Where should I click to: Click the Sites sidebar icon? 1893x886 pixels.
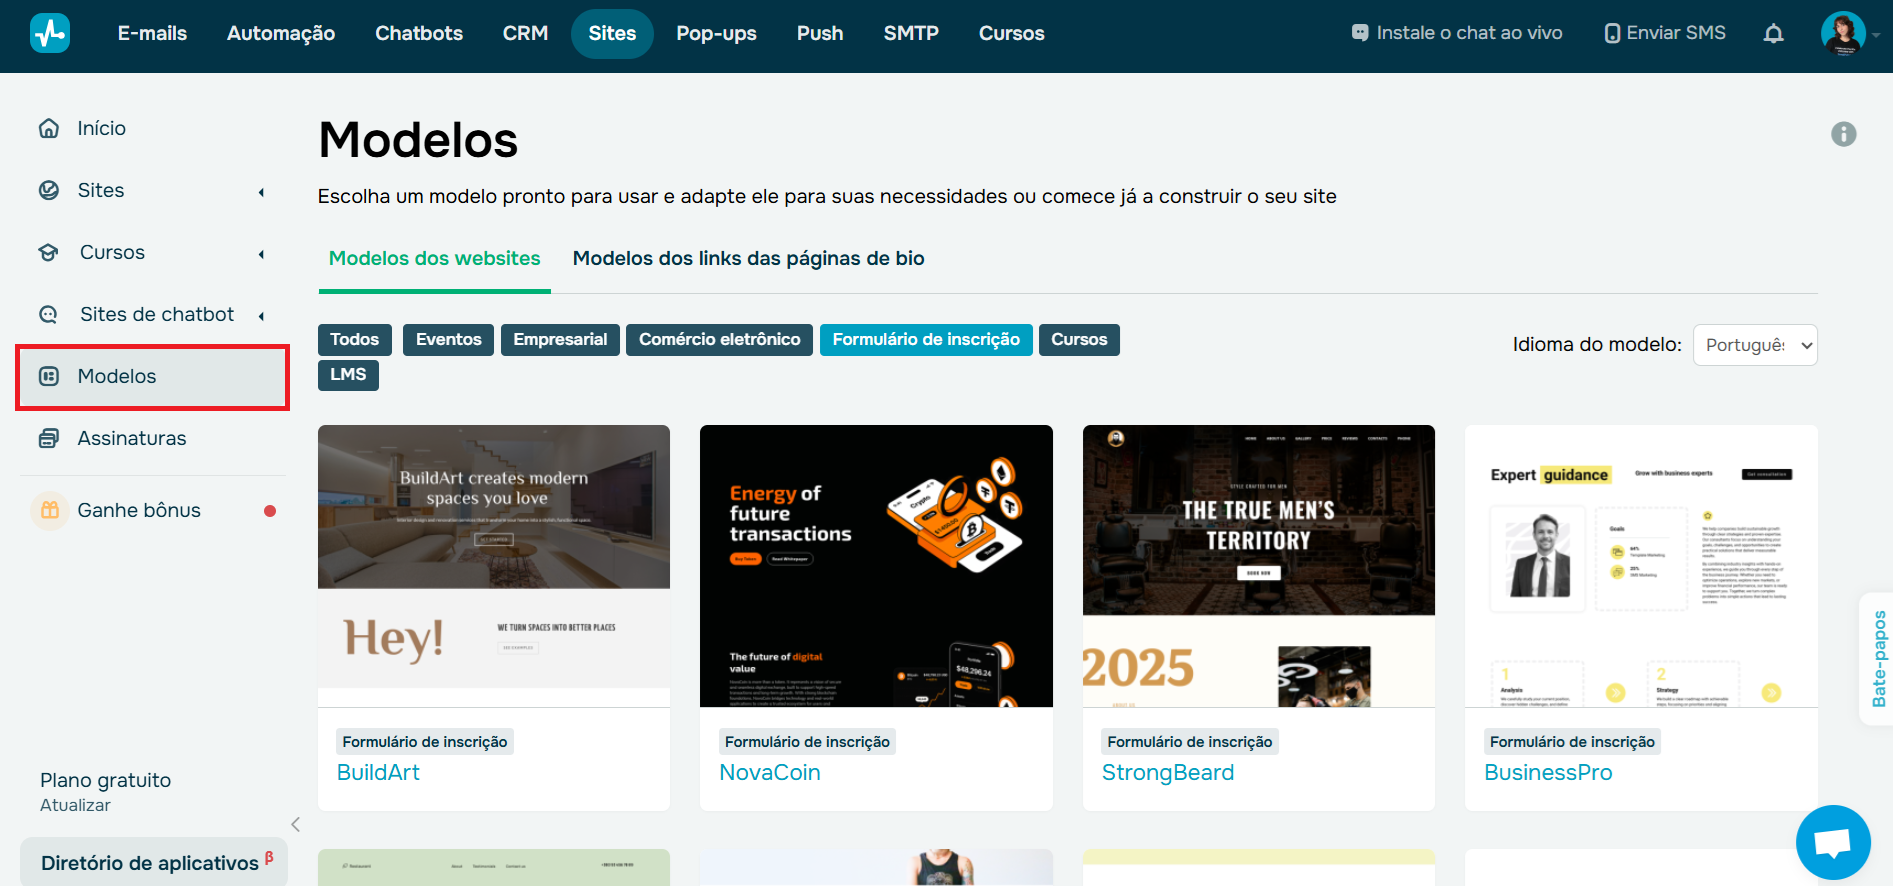(49, 190)
